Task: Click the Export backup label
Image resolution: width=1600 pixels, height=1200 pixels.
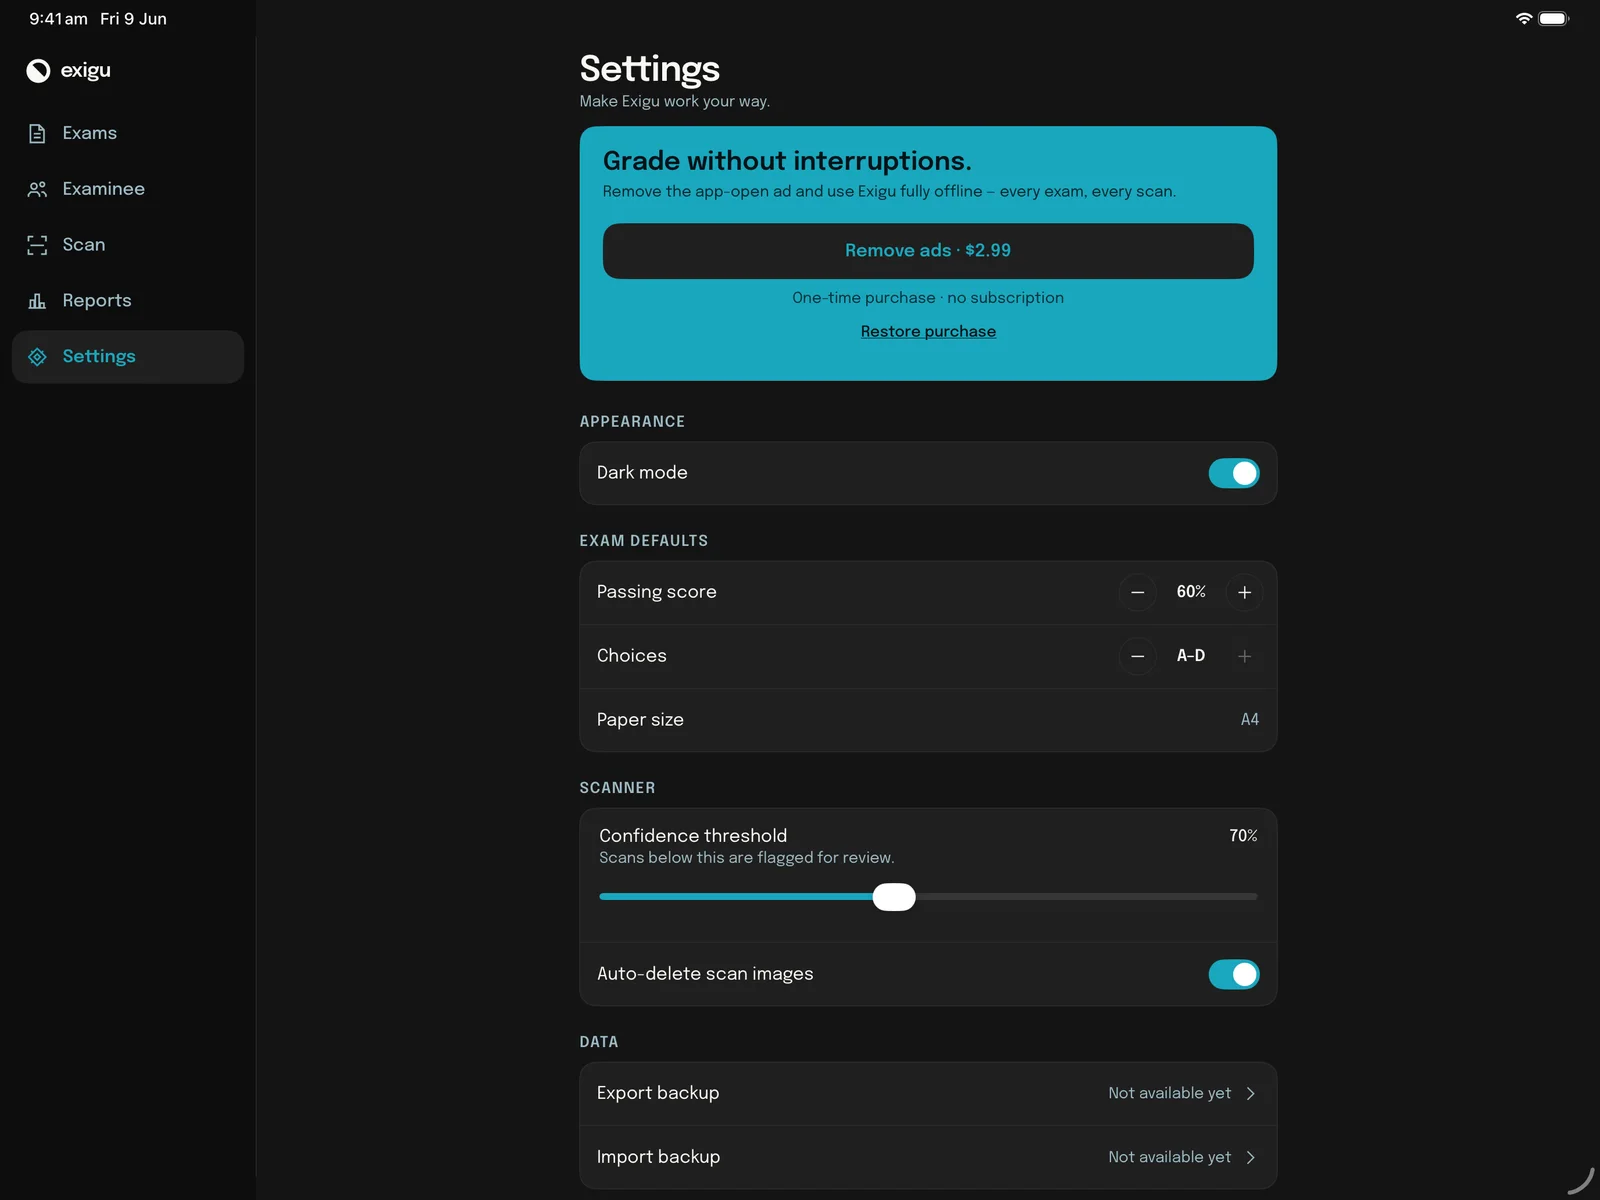Action: pyautogui.click(x=658, y=1094)
